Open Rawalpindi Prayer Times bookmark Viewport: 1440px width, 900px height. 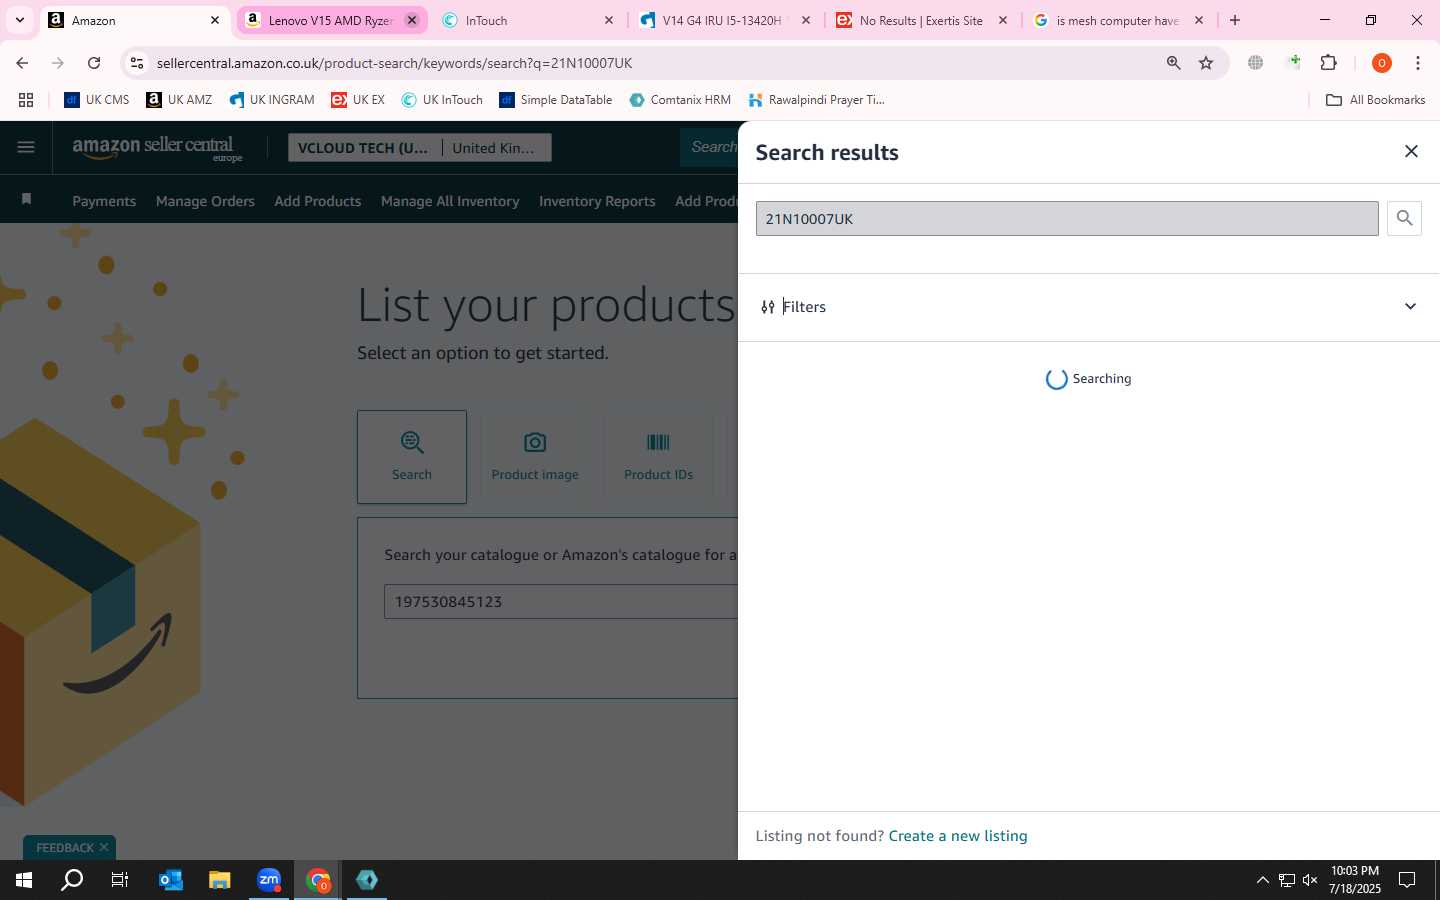coord(816,100)
